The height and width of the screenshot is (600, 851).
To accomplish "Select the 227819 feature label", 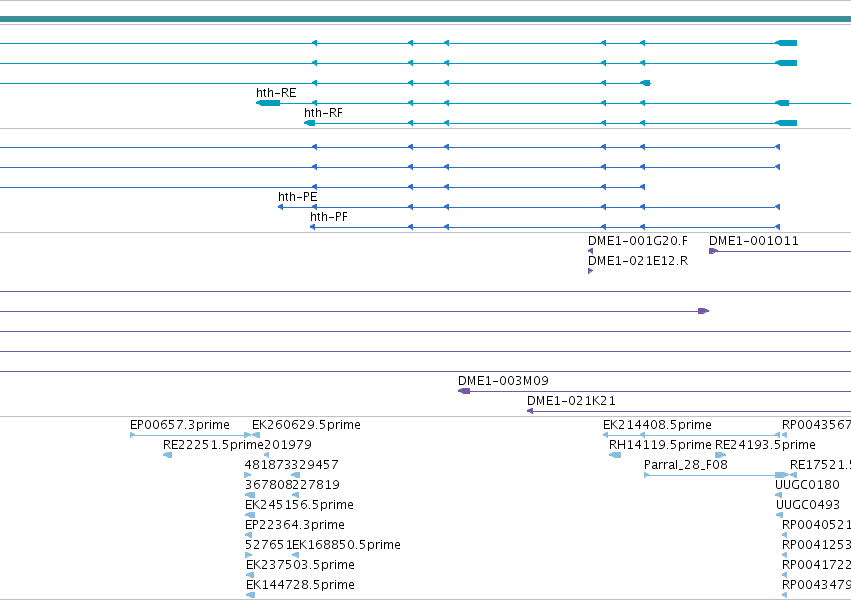I will [316, 485].
